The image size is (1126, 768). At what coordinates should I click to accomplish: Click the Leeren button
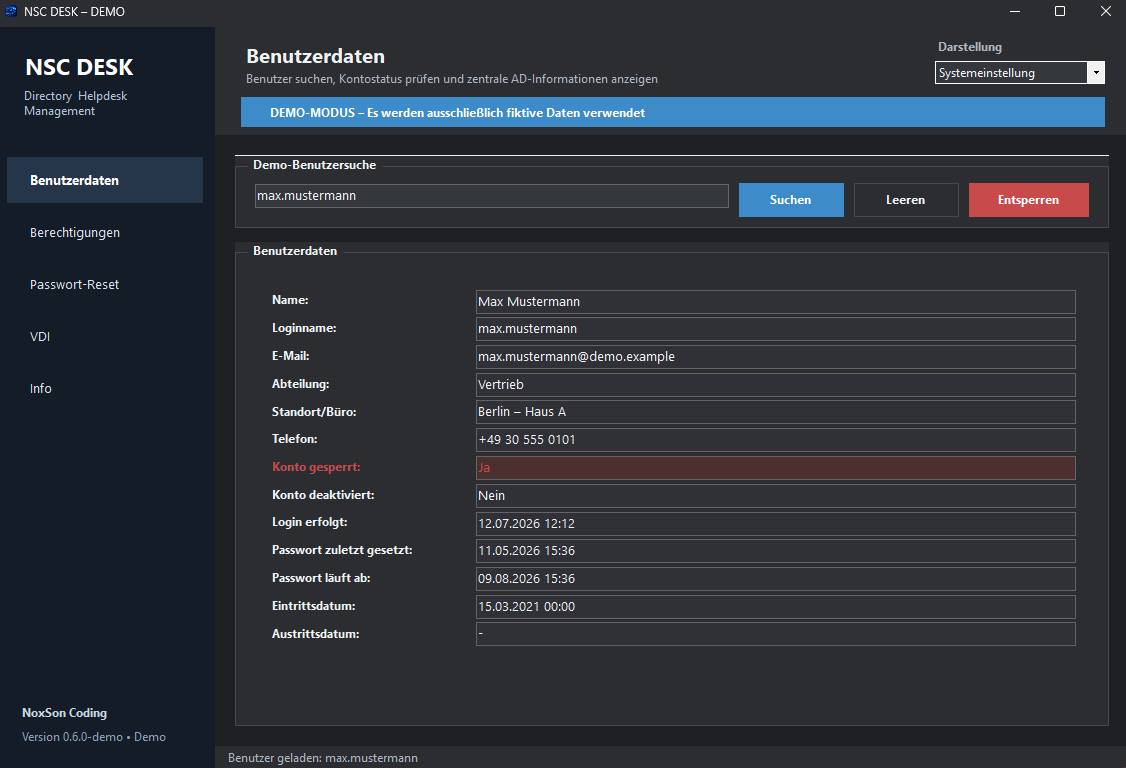click(x=906, y=200)
